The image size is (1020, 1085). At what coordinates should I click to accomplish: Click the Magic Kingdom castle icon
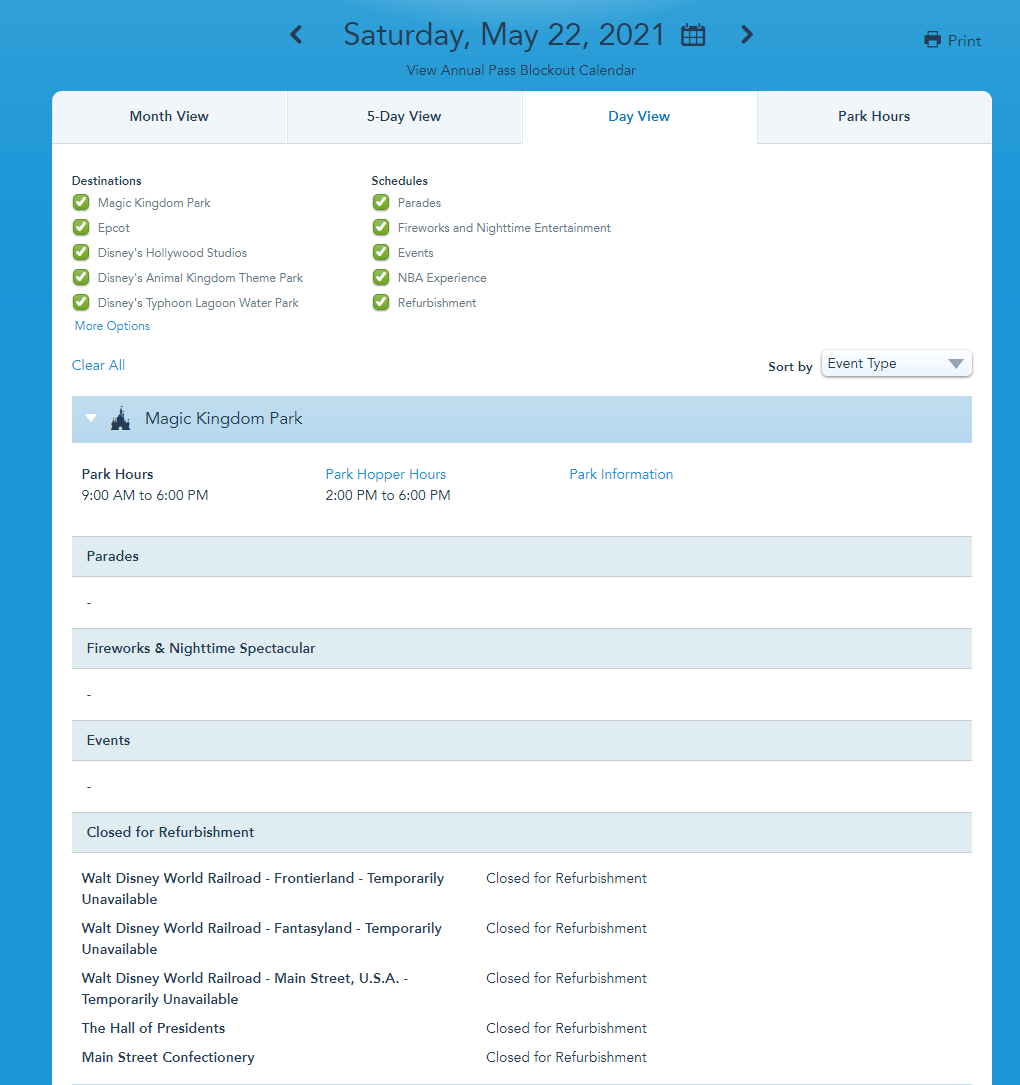pyautogui.click(x=120, y=419)
